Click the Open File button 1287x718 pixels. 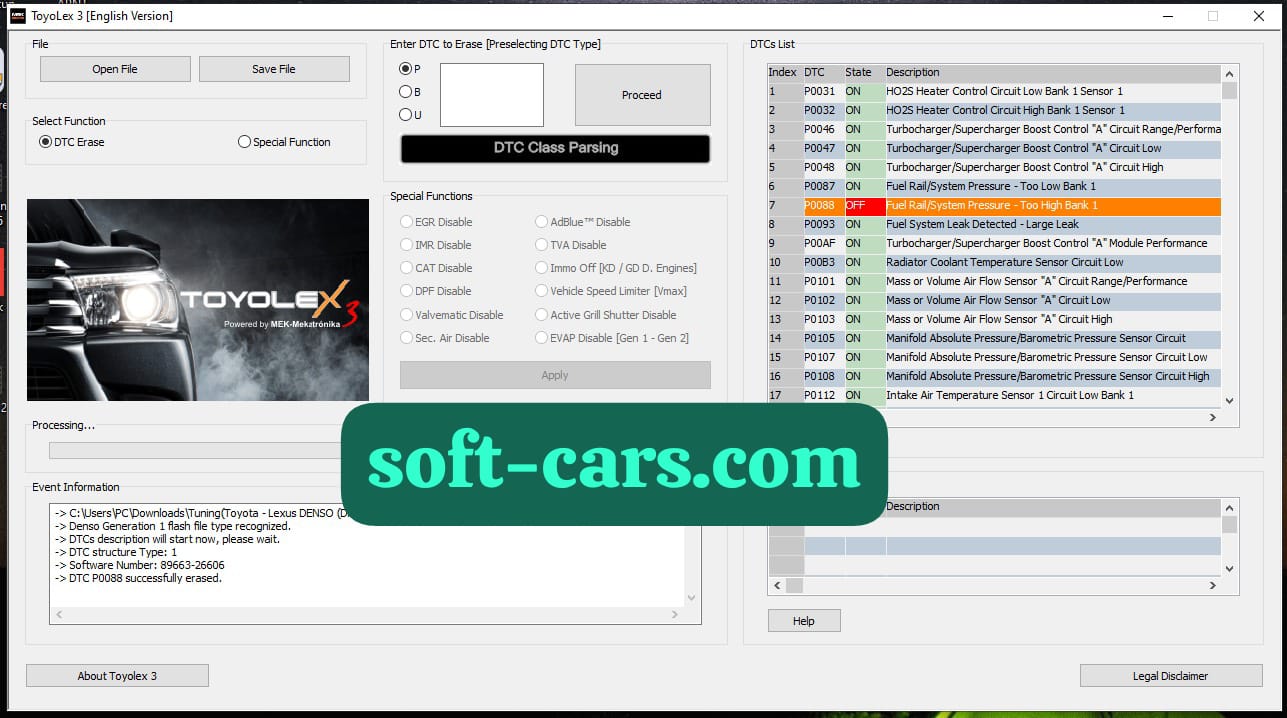(x=115, y=69)
